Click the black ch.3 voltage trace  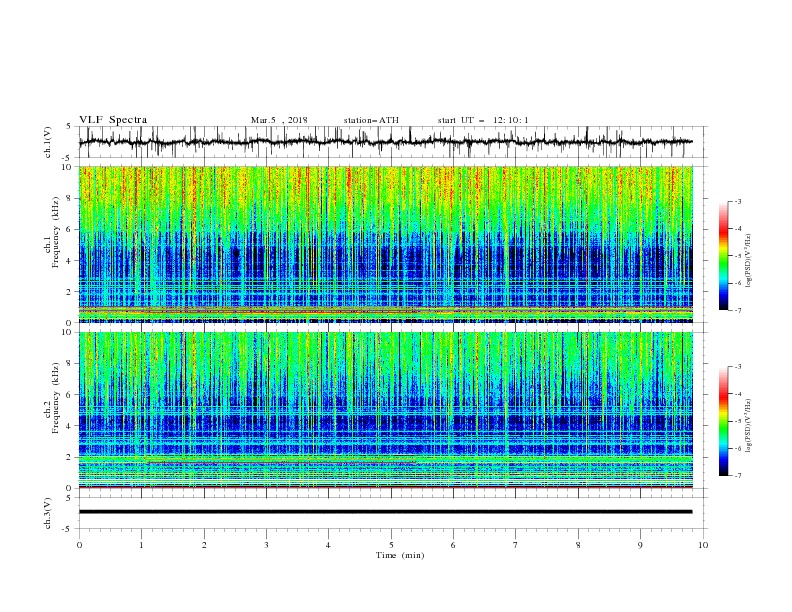click(385, 512)
